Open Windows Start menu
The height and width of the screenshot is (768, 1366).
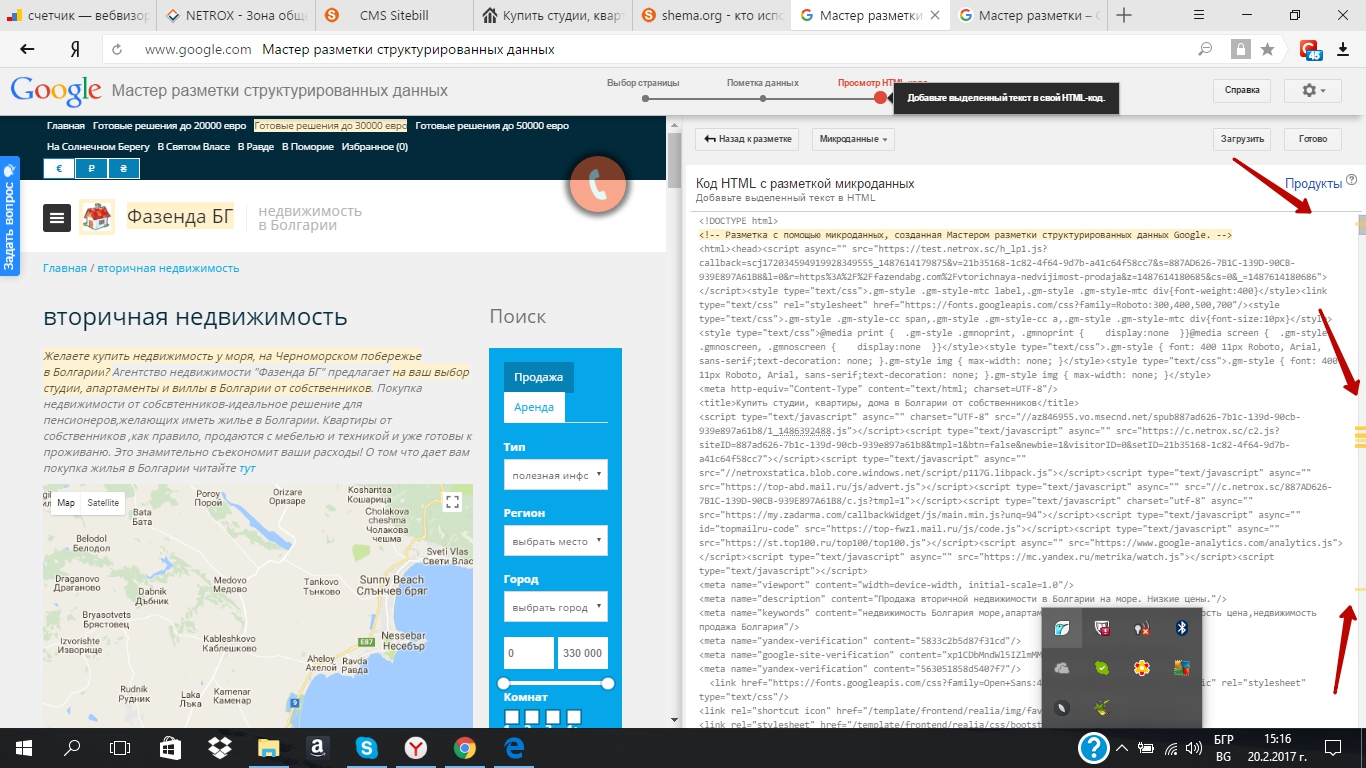pyautogui.click(x=23, y=747)
